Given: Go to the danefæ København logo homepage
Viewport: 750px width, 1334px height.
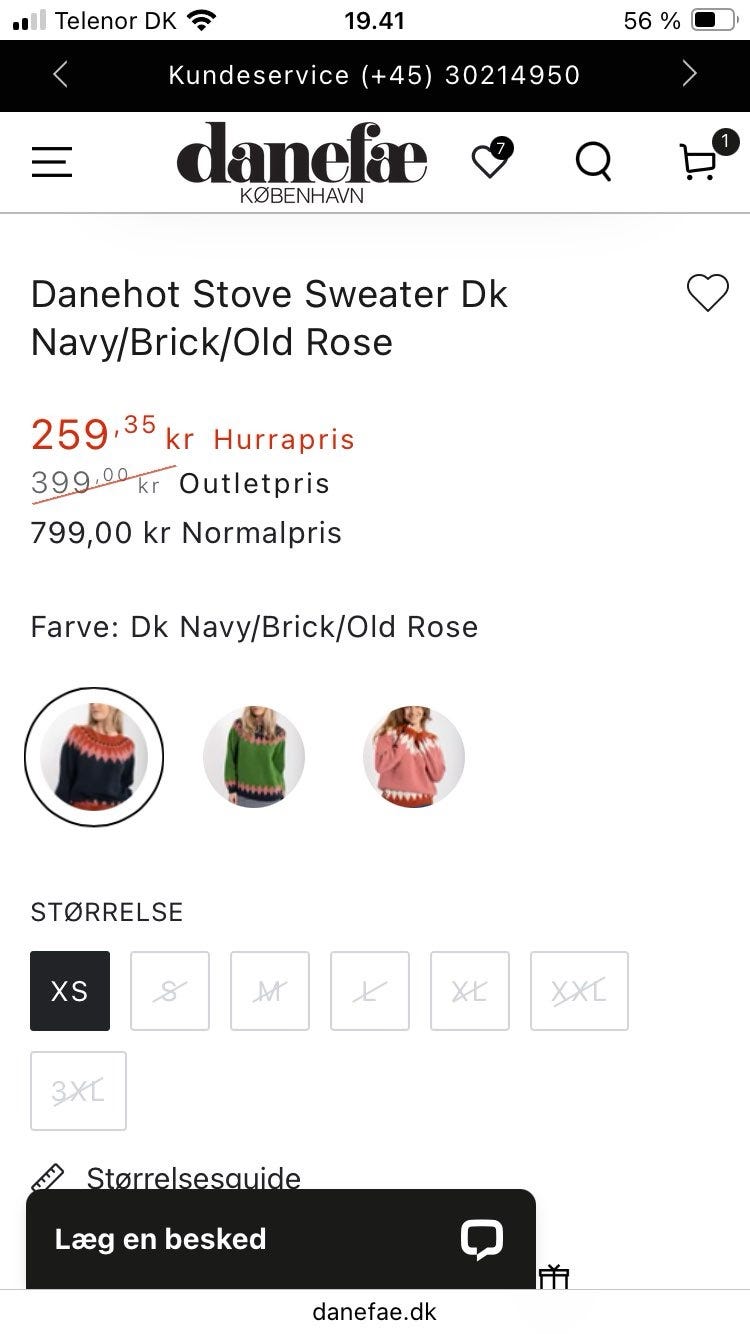Looking at the screenshot, I should (x=302, y=162).
